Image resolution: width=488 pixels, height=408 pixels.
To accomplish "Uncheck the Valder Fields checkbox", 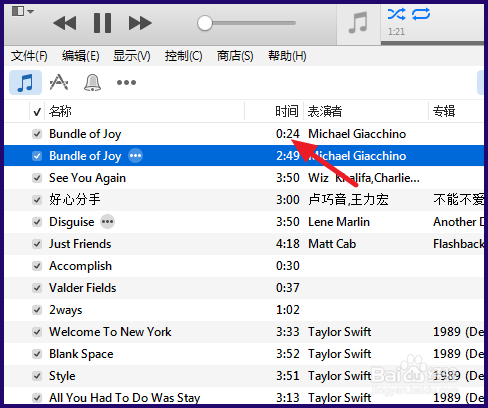I will coord(37,288).
